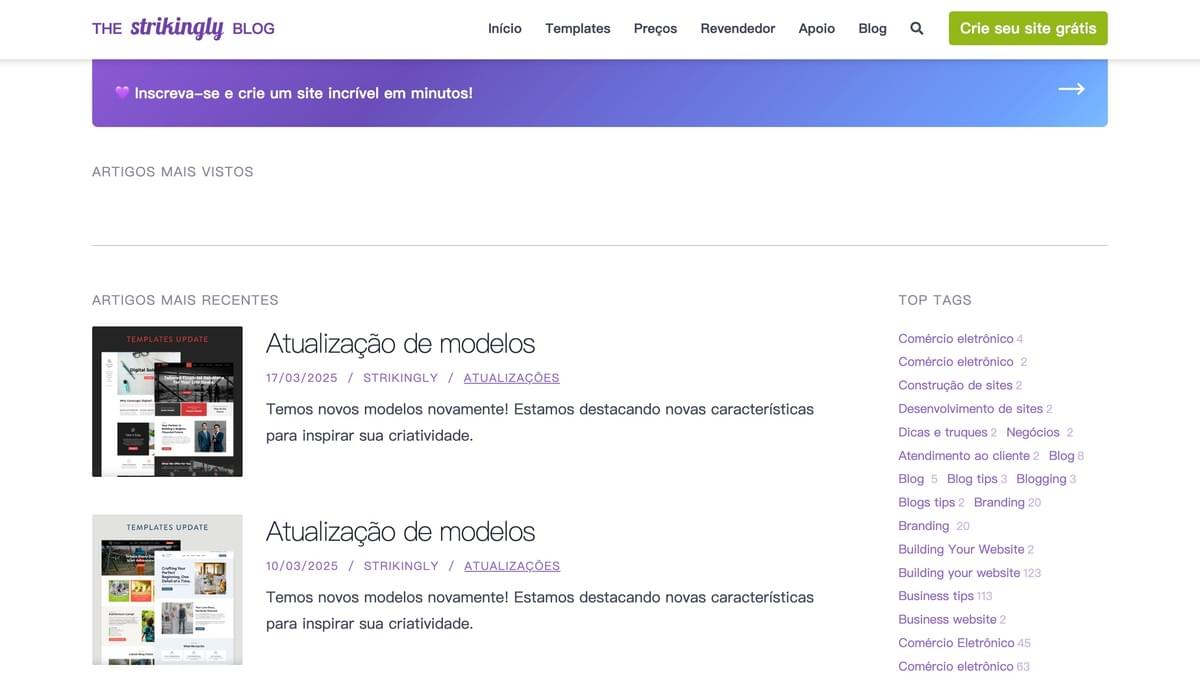Open the Preços menu item

[655, 28]
